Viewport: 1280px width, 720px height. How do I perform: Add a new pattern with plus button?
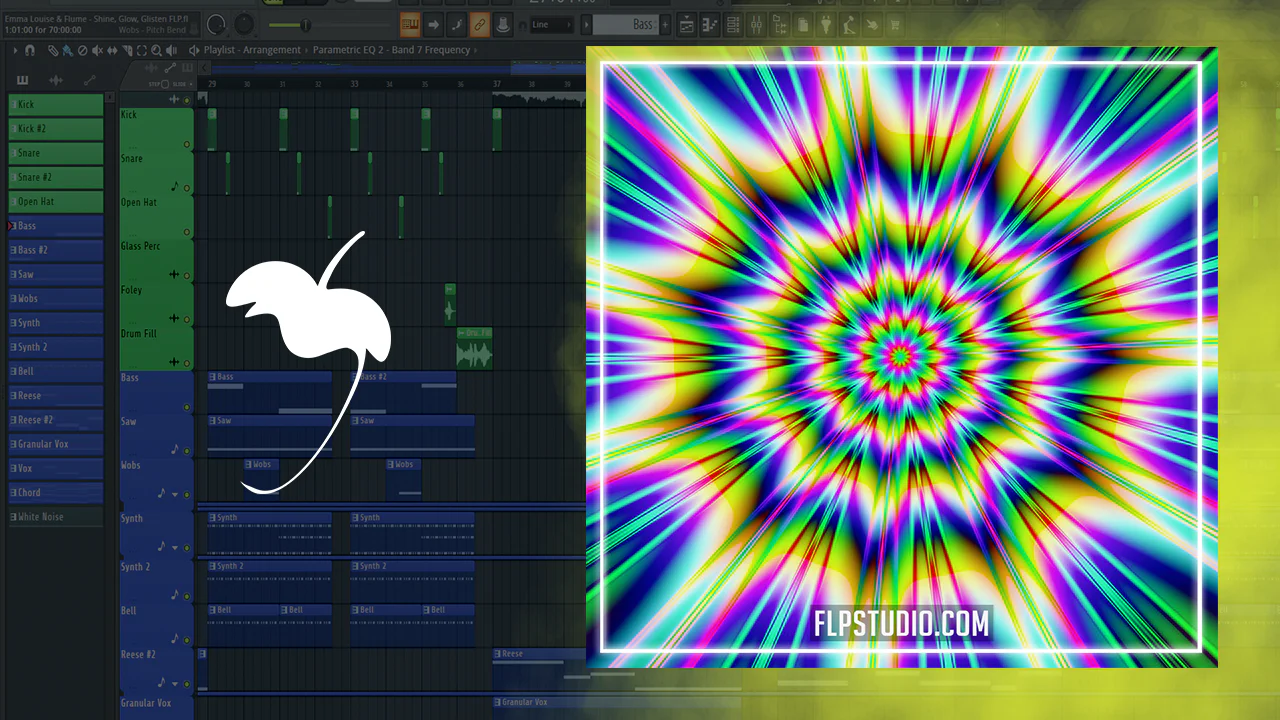click(665, 24)
